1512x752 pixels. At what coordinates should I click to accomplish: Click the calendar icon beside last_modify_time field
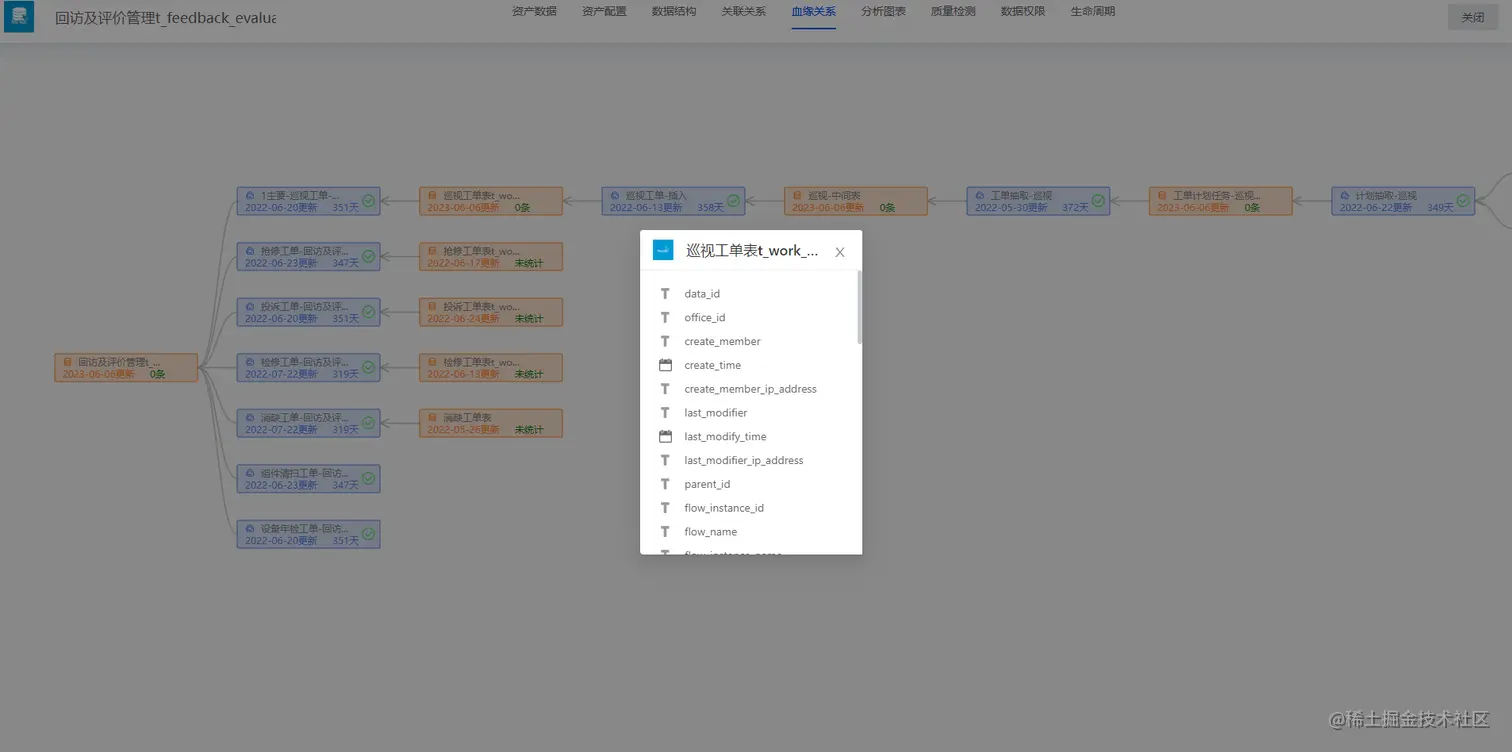(665, 436)
